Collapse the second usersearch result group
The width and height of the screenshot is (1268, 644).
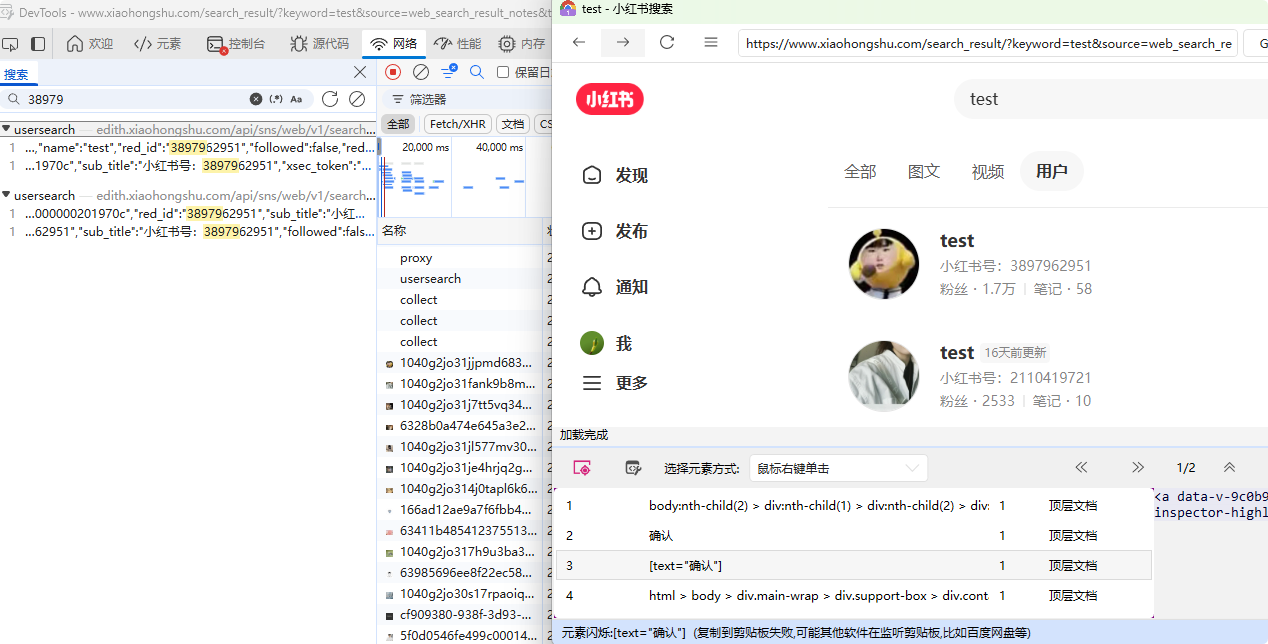(6, 196)
